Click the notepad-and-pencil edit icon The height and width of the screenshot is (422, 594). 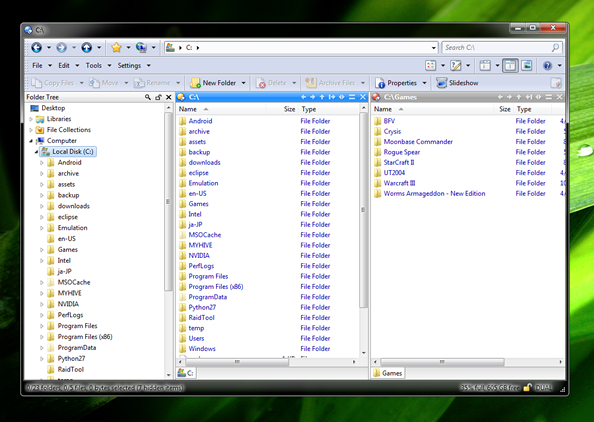pyautogui.click(x=456, y=66)
